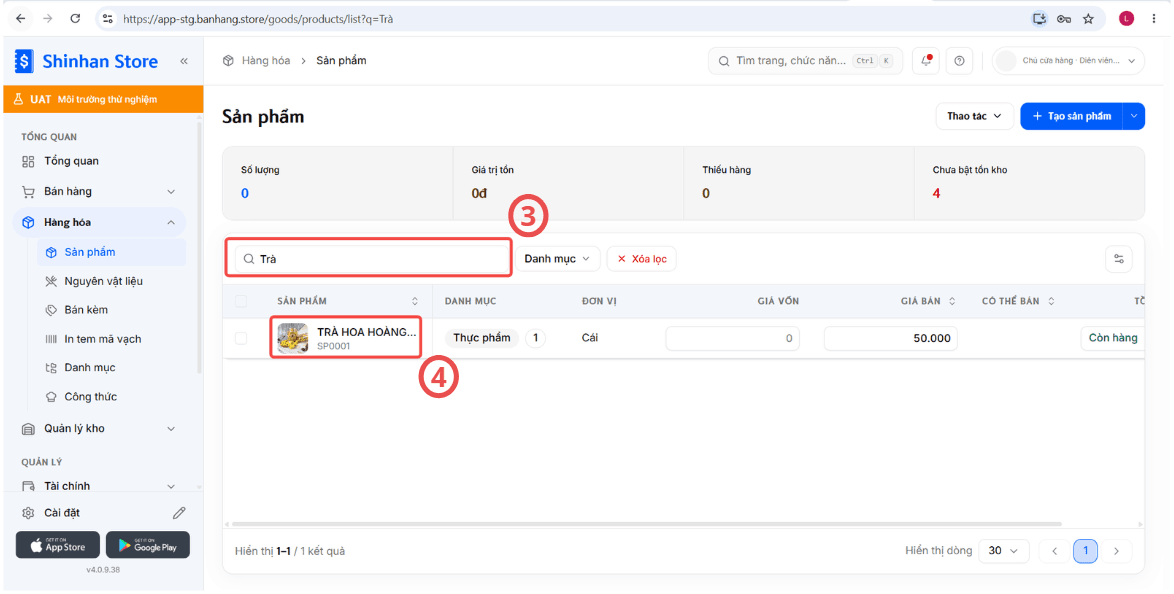Image resolution: width=1174 pixels, height=594 pixels.
Task: Click the App Store download badge
Action: click(58, 545)
